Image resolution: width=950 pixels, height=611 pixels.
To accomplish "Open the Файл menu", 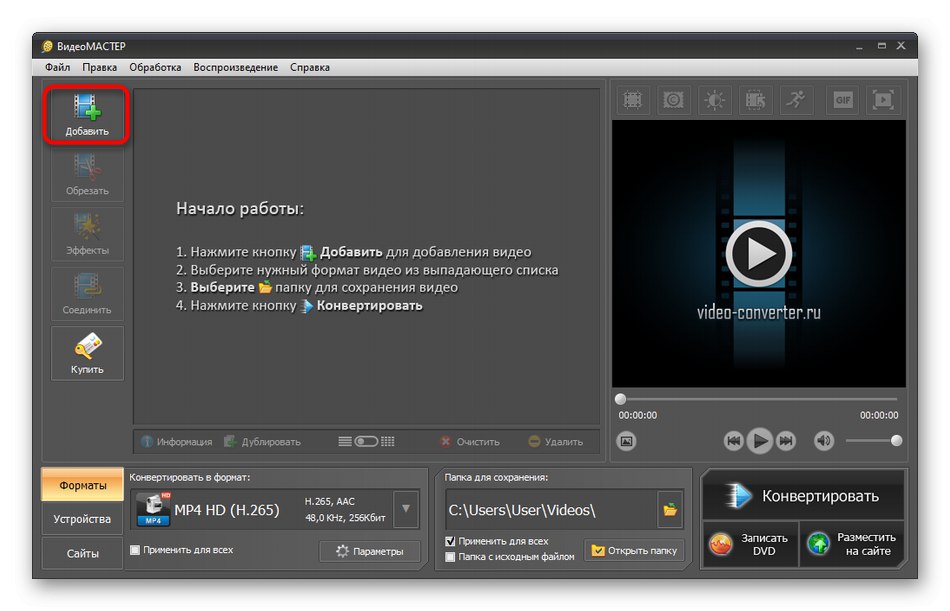I will point(58,67).
